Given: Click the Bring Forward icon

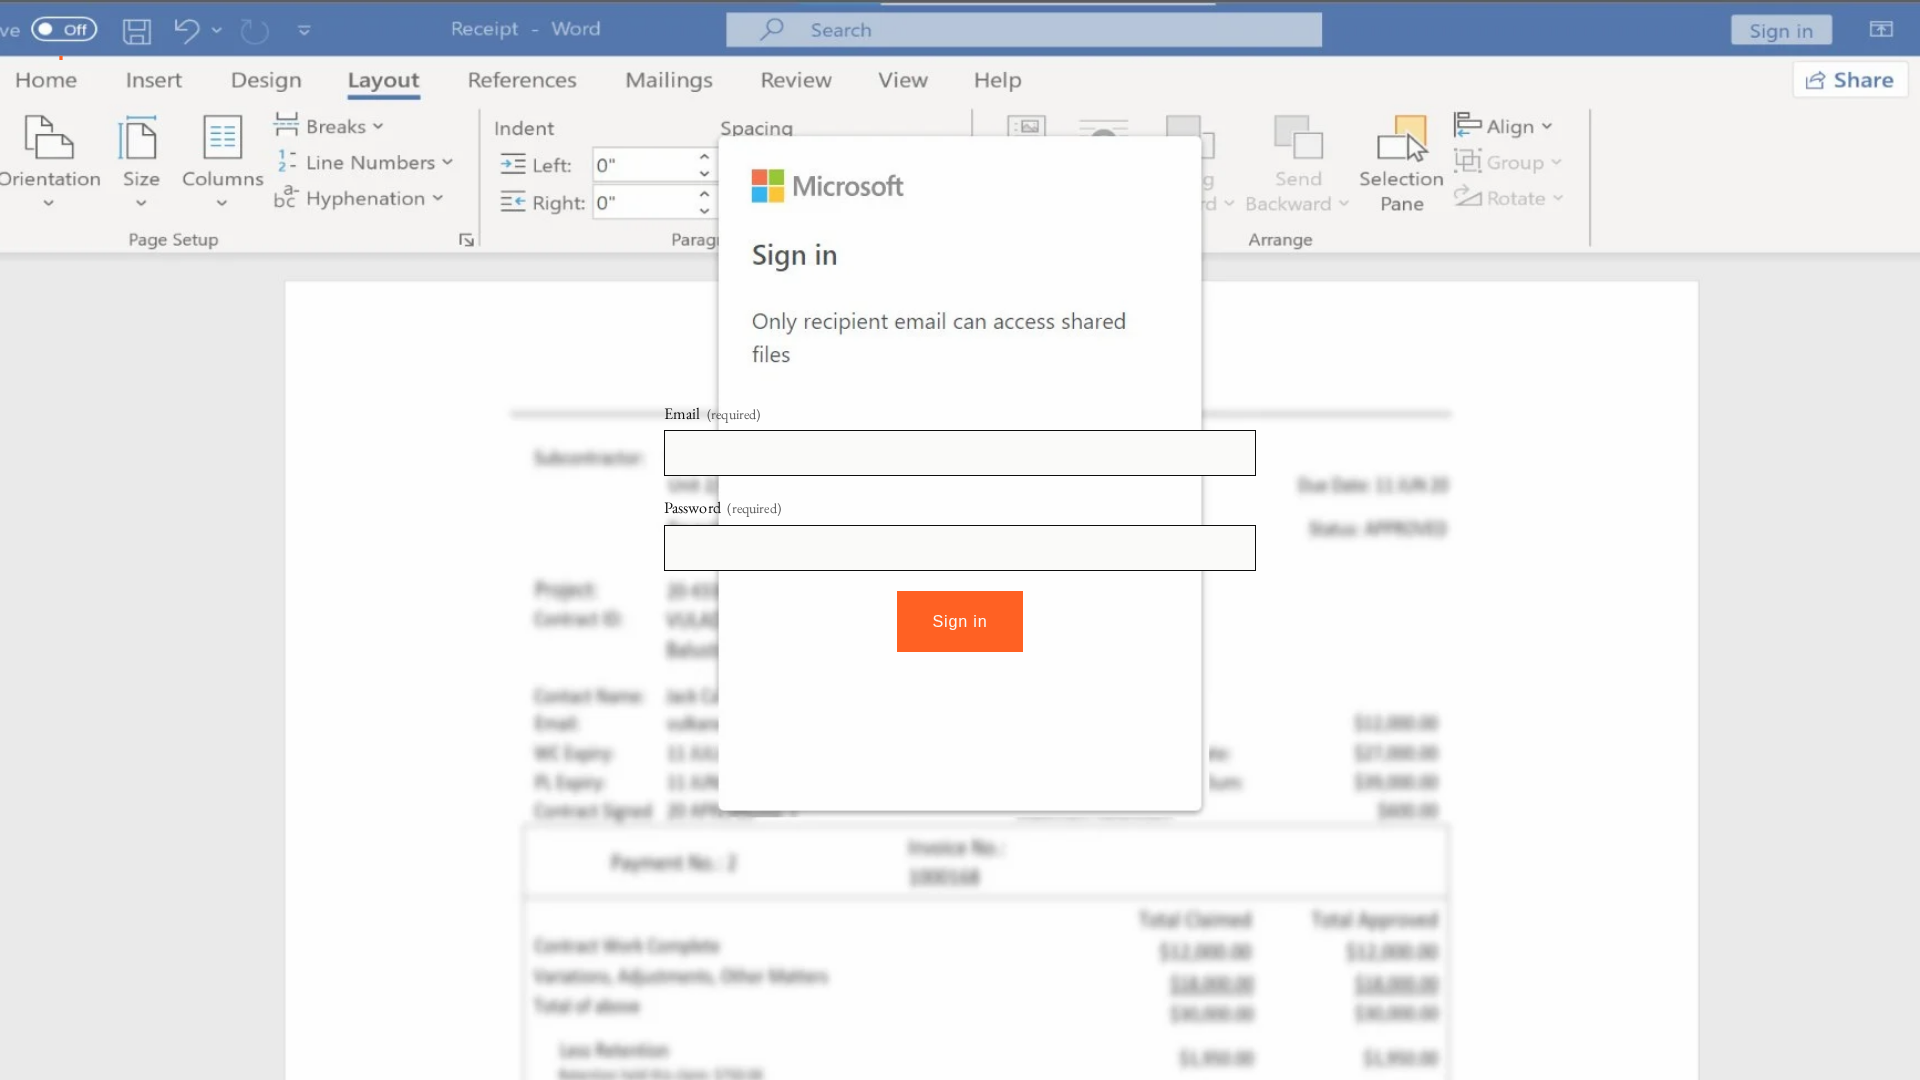Looking at the screenshot, I should (x=1190, y=138).
